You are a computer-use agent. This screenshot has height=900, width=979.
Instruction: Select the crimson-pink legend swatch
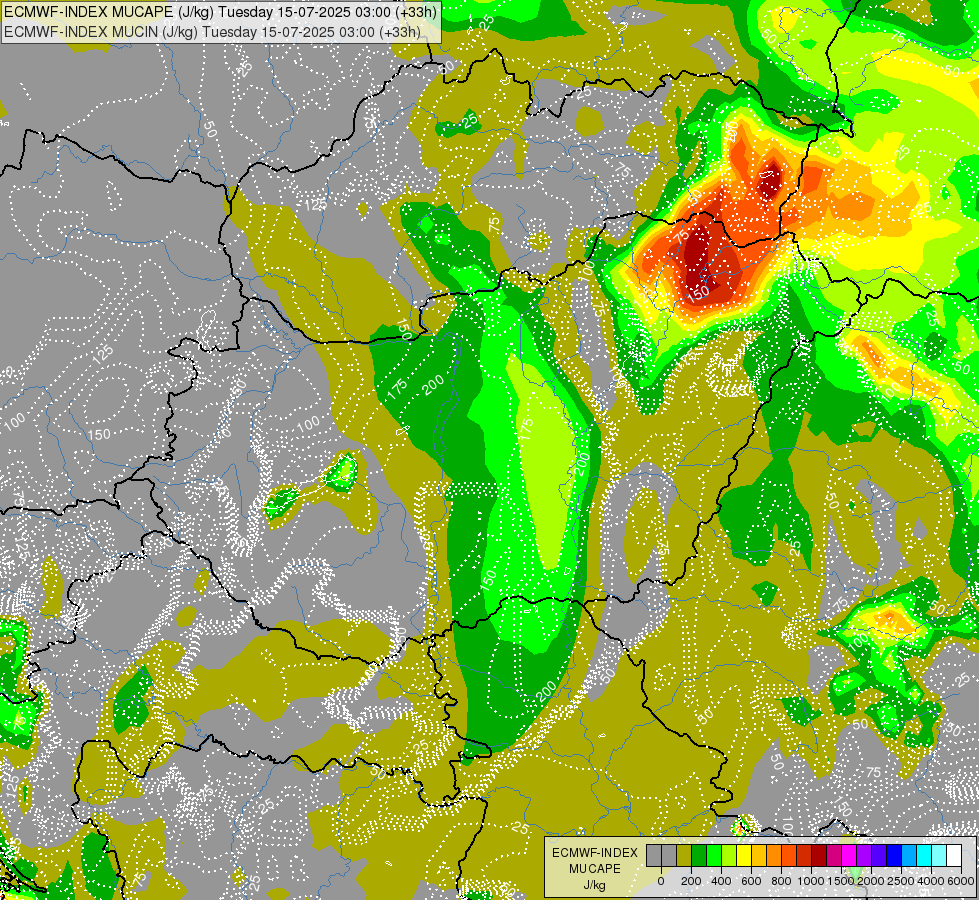(835, 855)
